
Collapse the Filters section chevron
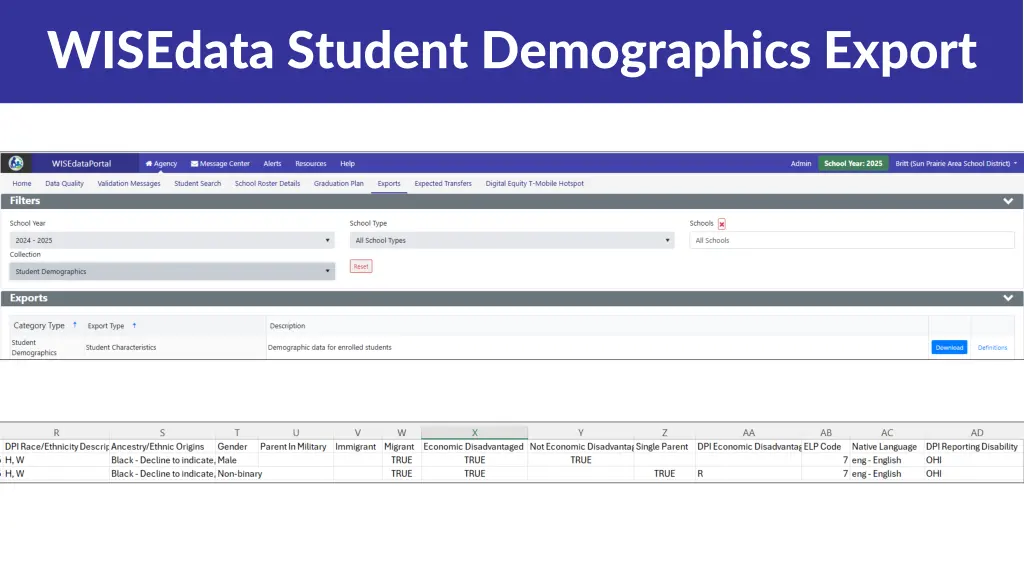click(x=1008, y=201)
